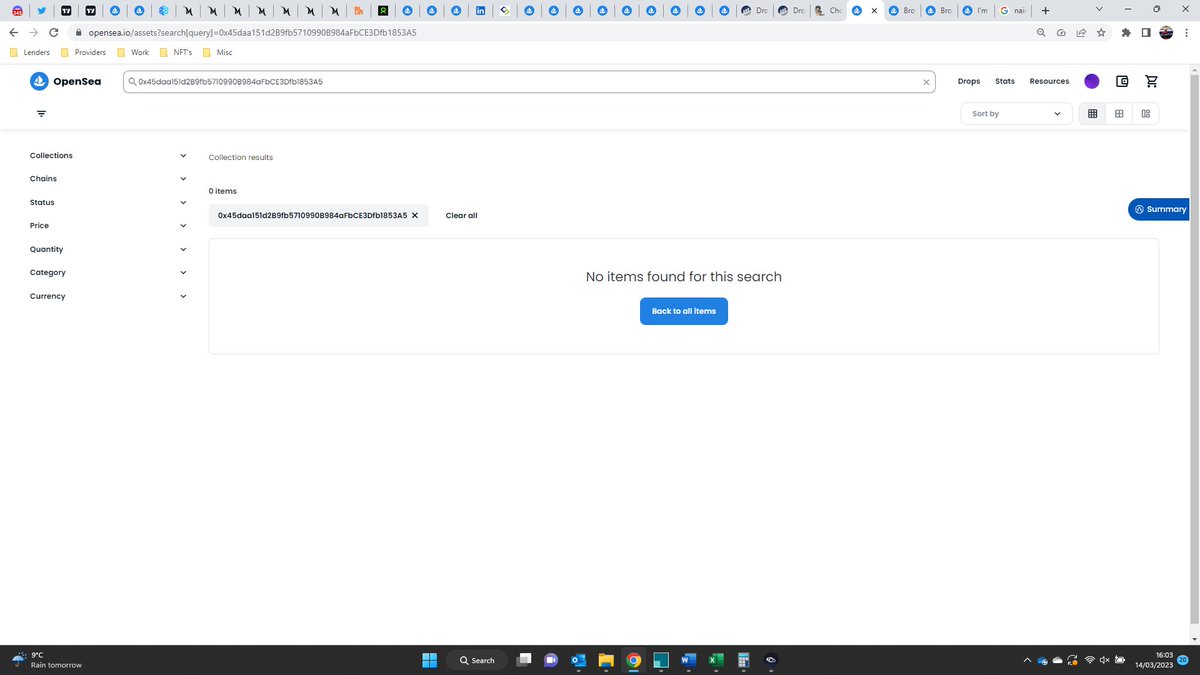The image size is (1200, 675).
Task: Show hidden system tray icons
Action: (x=1026, y=660)
